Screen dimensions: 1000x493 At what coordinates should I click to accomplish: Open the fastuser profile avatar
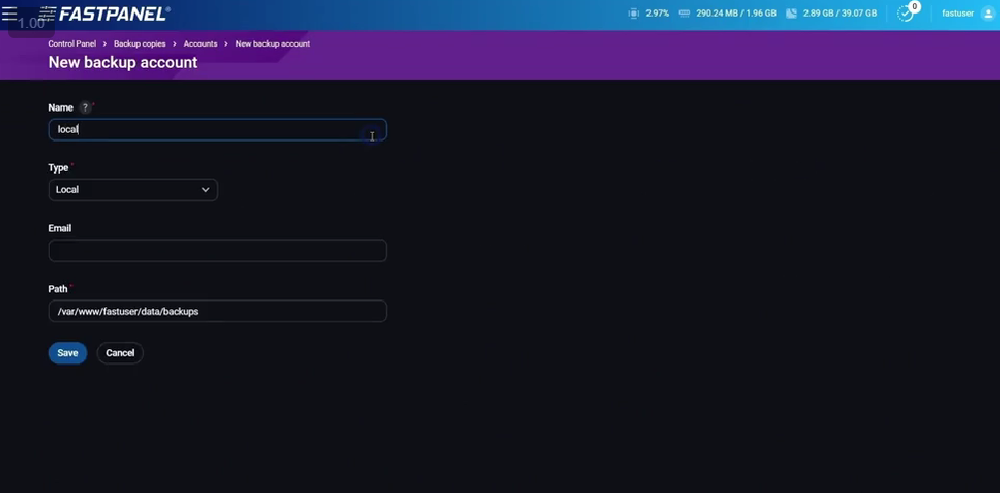click(987, 13)
